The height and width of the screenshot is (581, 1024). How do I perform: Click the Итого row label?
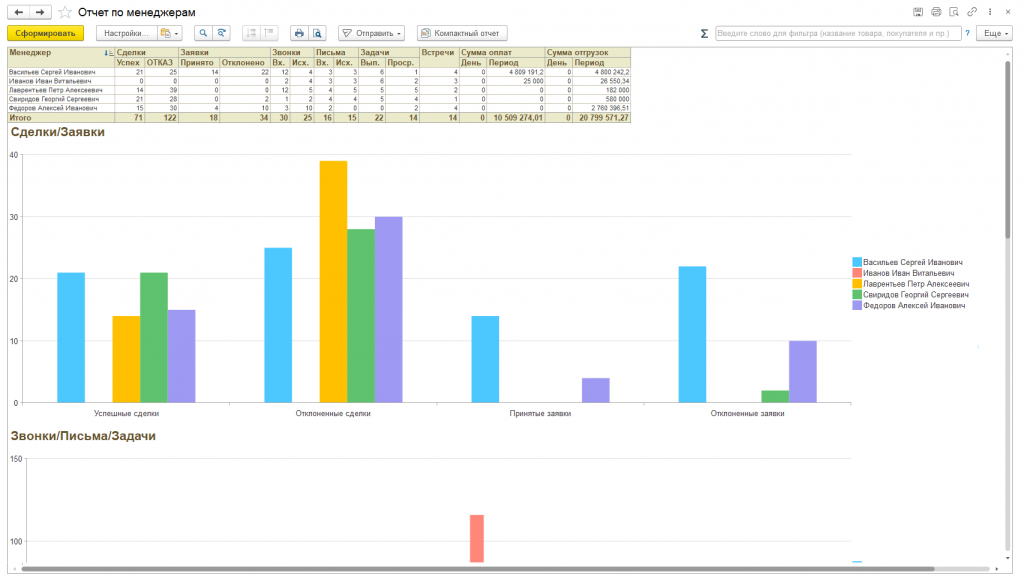tap(20, 118)
